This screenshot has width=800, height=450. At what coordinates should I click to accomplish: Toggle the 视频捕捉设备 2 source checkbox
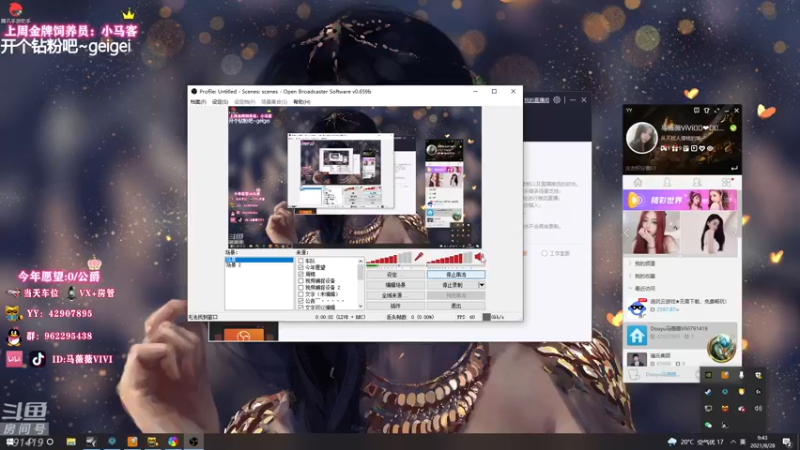point(301,287)
